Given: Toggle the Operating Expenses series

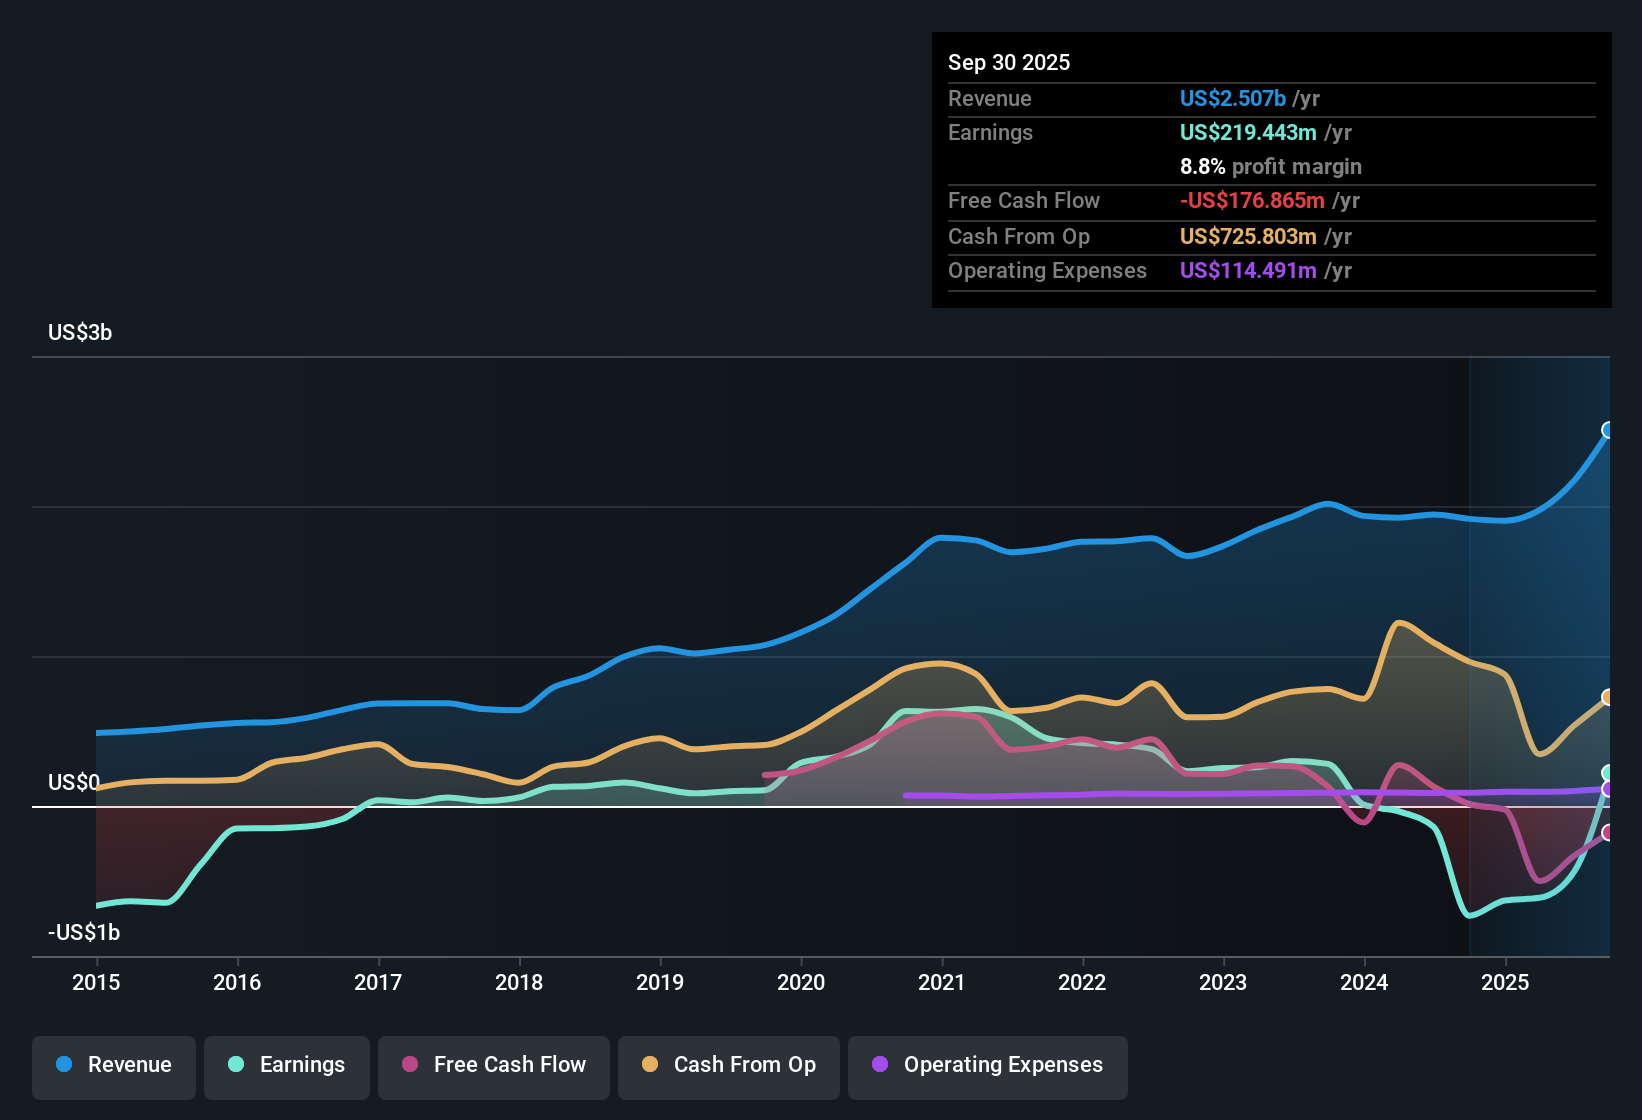Looking at the screenshot, I should click(987, 1065).
